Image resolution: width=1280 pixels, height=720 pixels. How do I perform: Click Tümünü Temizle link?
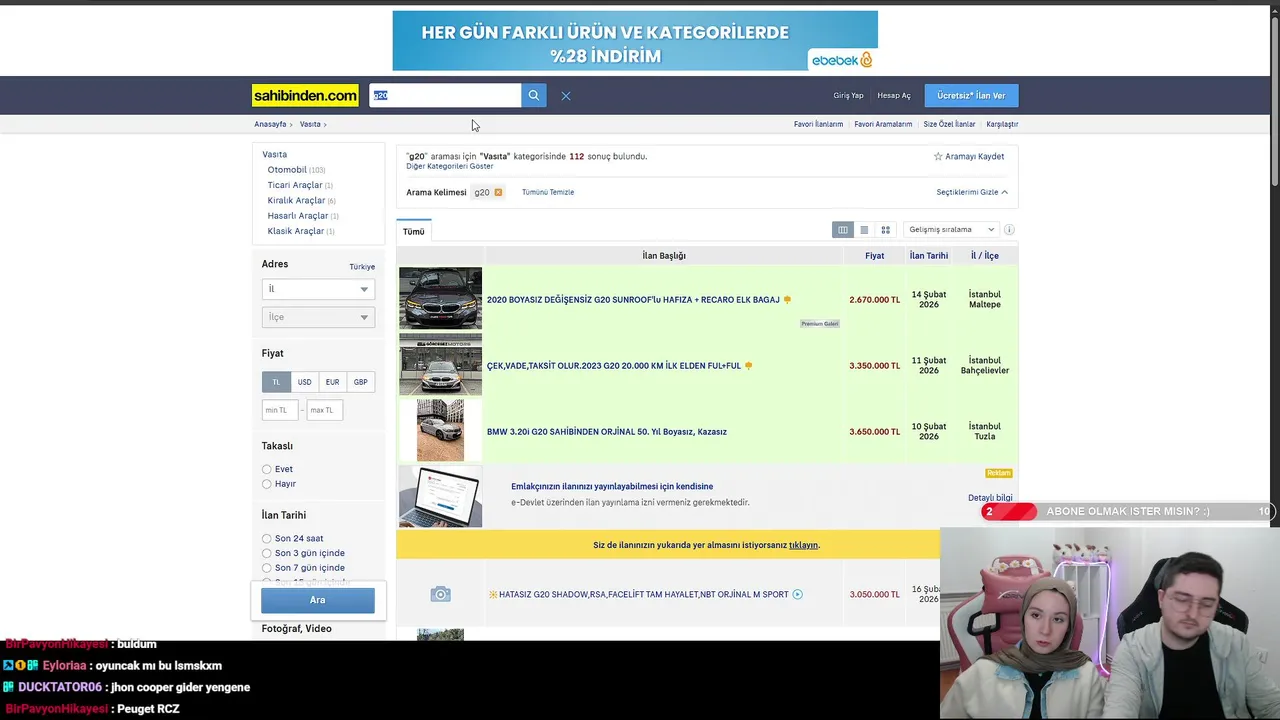tap(548, 192)
